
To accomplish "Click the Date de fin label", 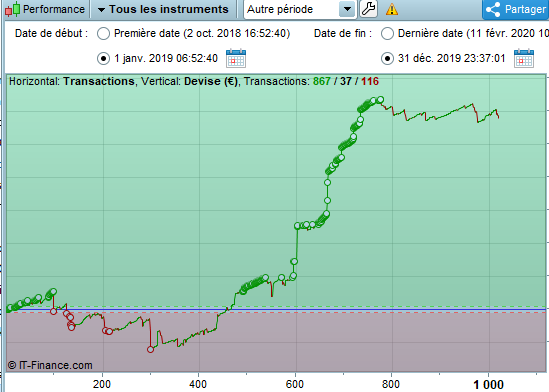I will pos(343,34).
